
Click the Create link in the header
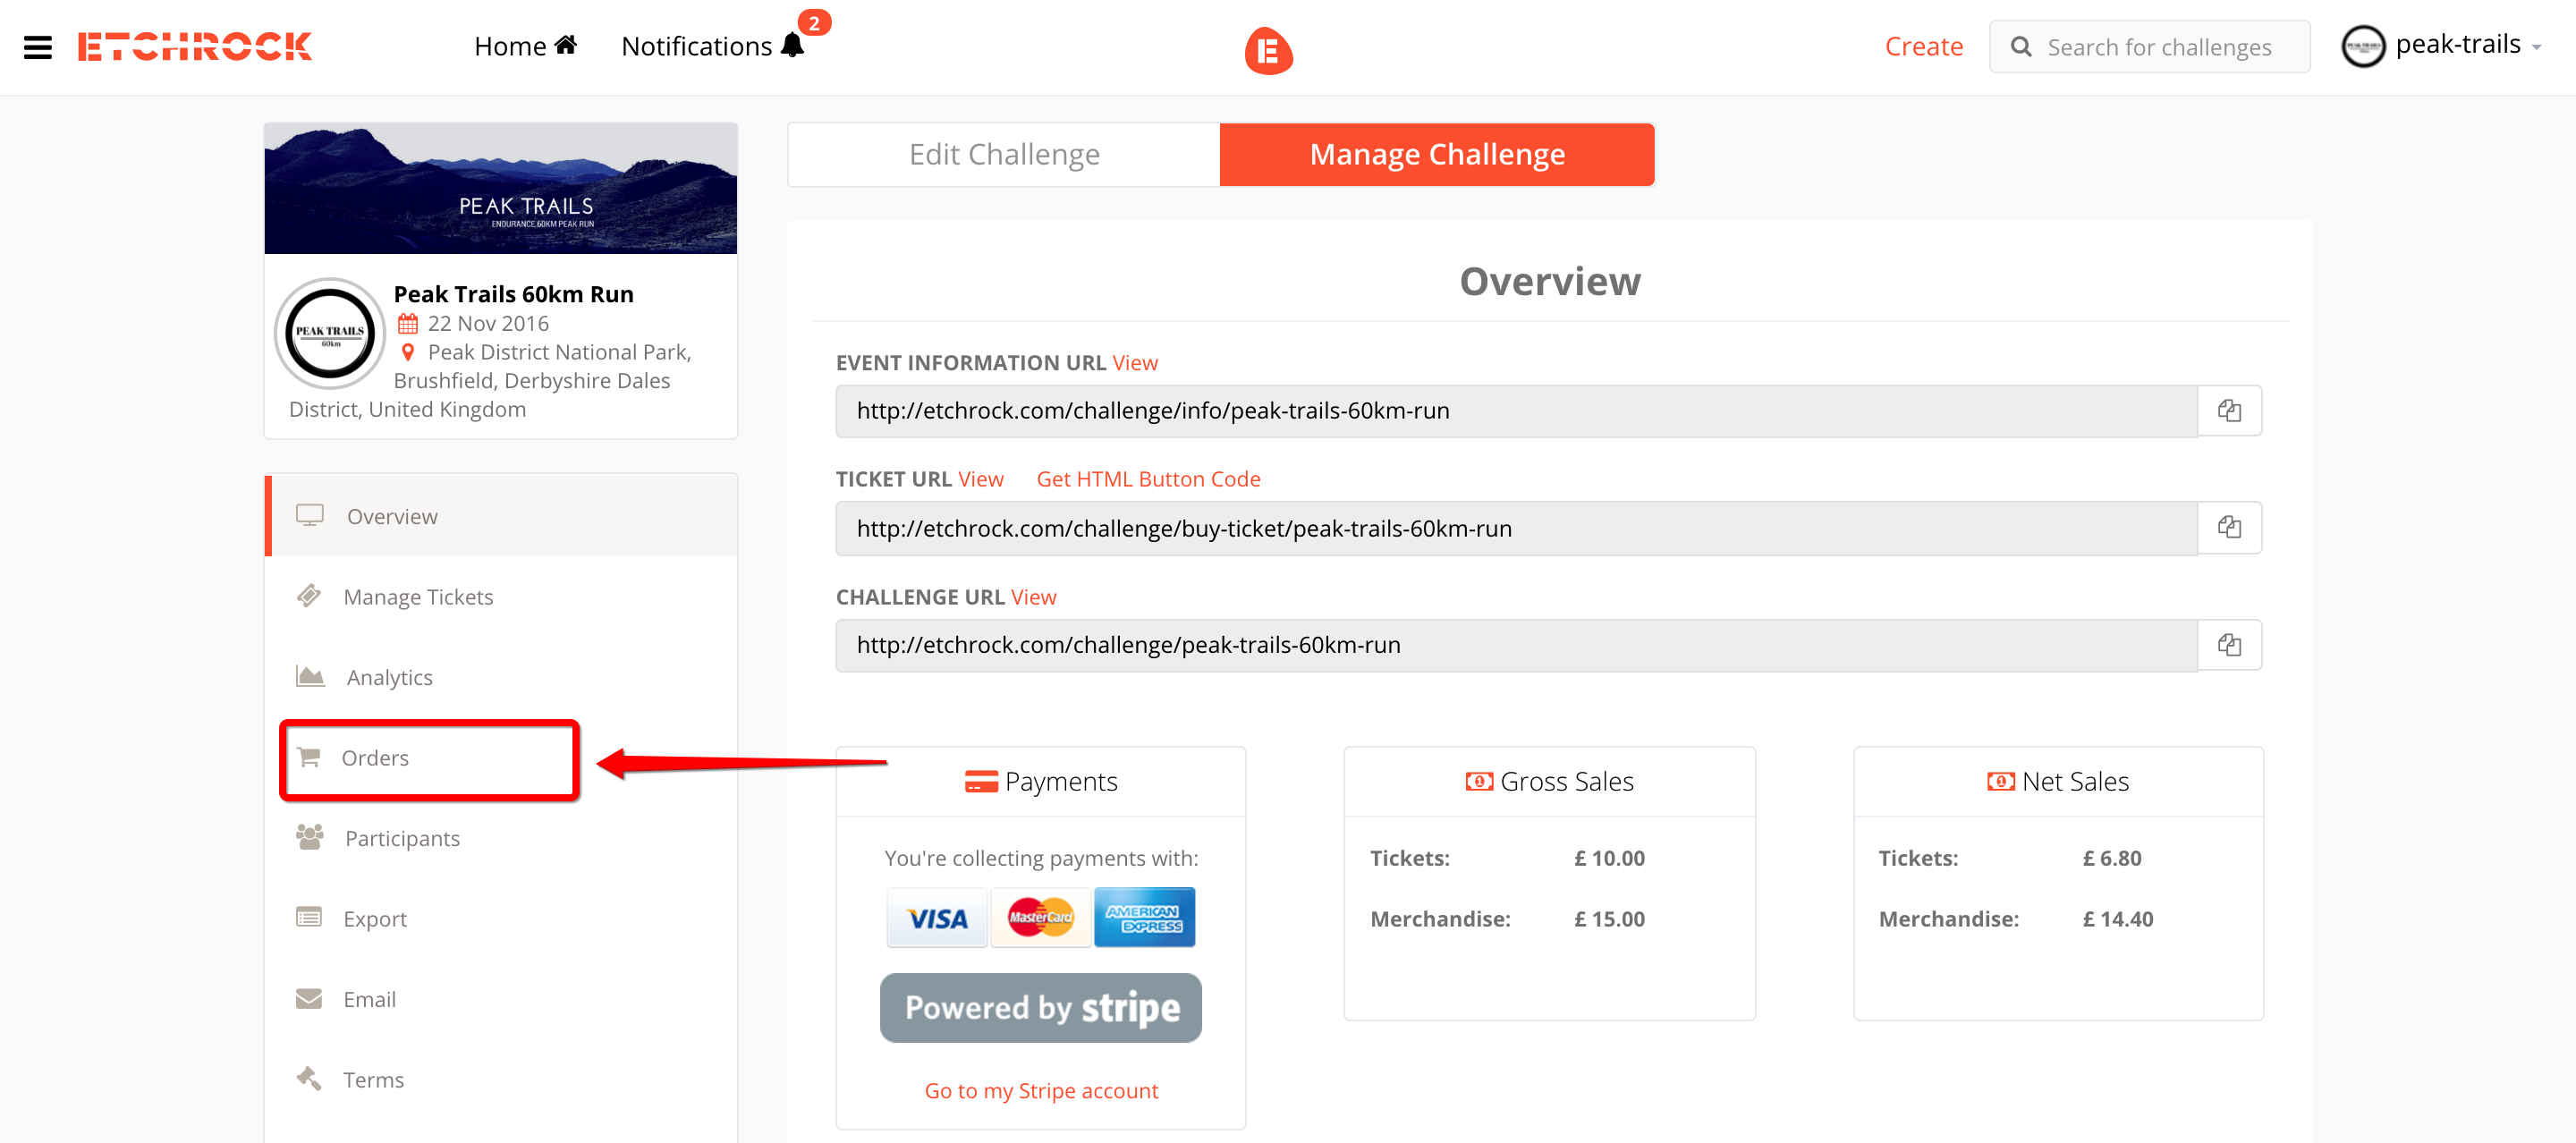[1923, 46]
